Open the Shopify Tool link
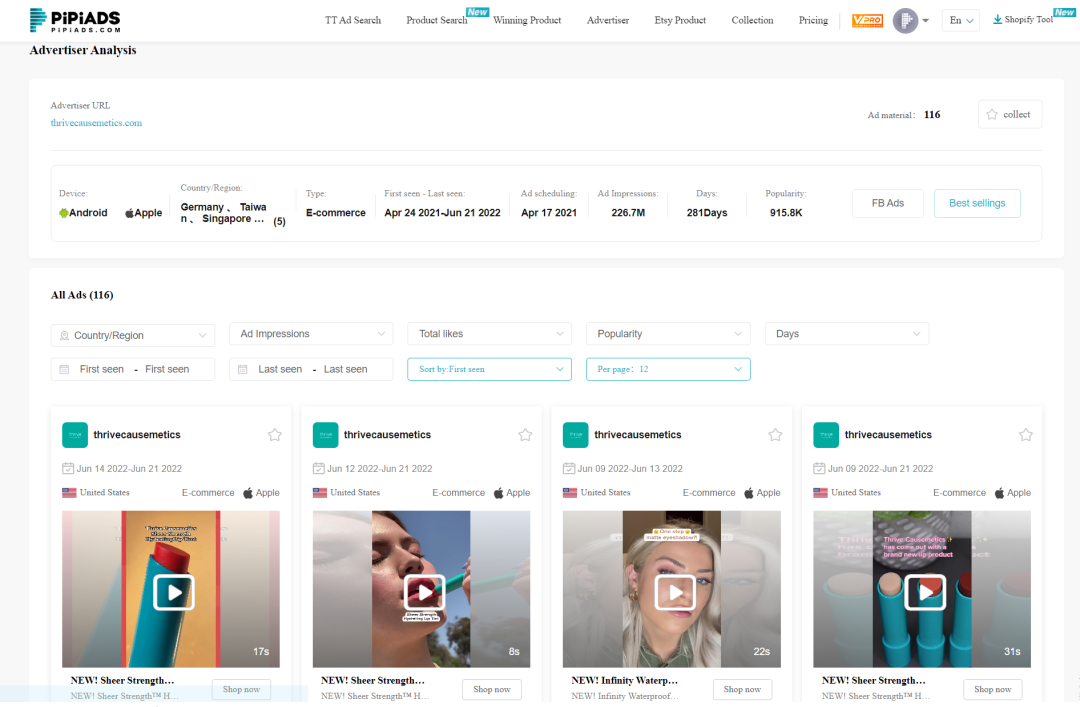 pos(1028,19)
